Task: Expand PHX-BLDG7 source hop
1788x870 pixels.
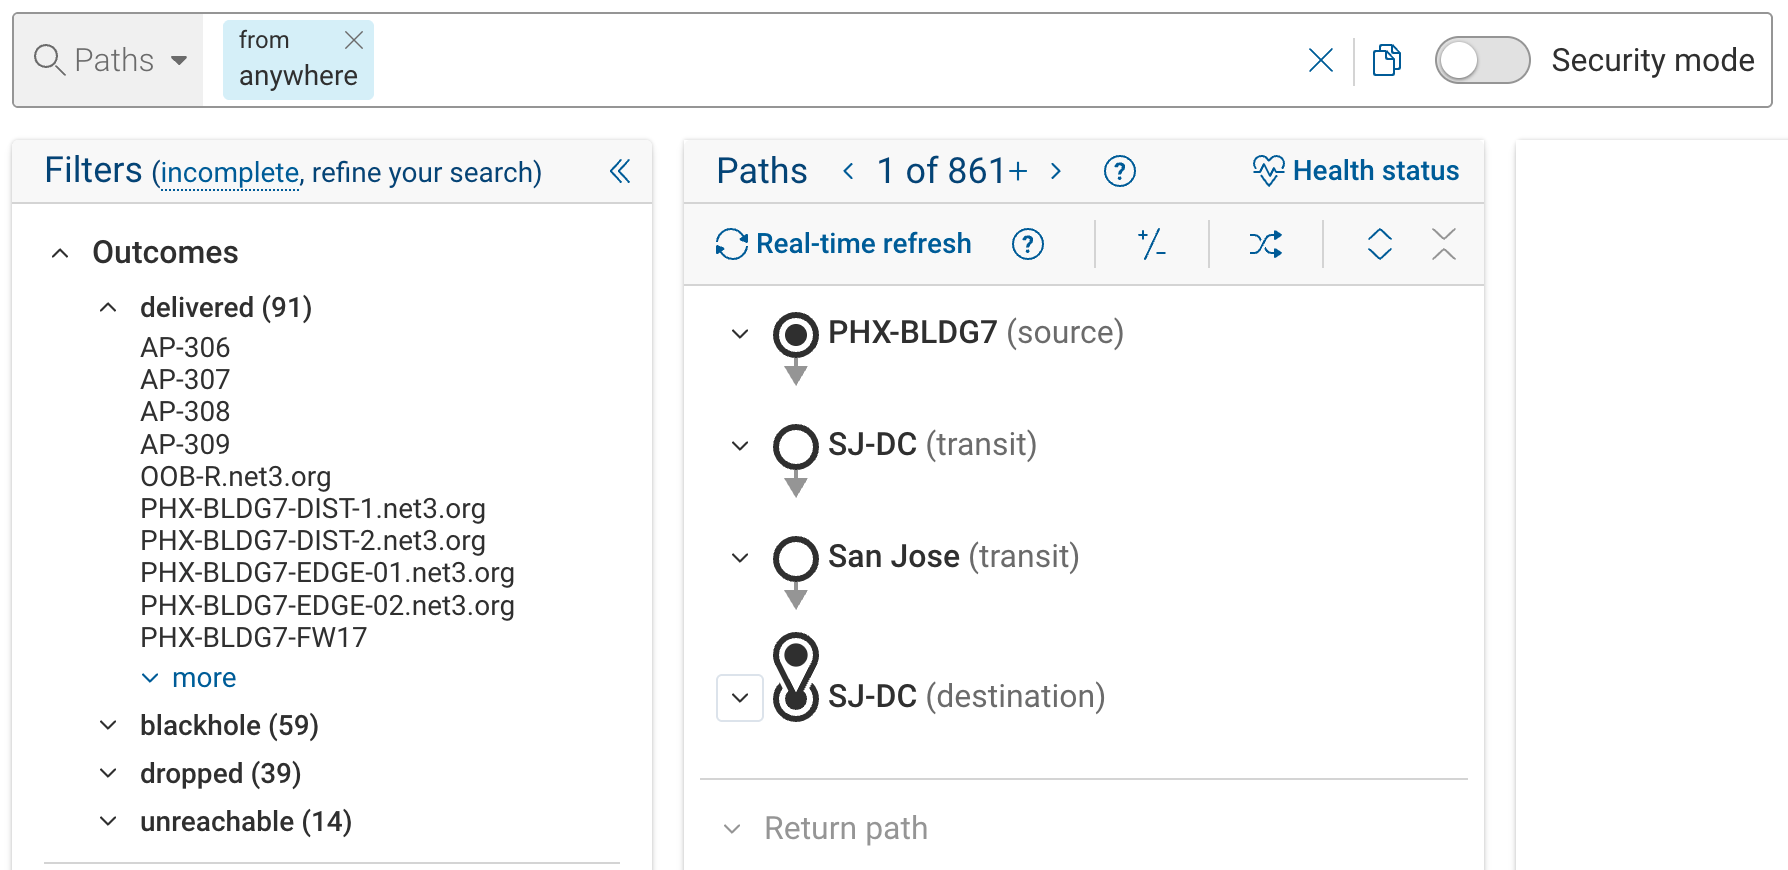Action: click(x=740, y=333)
